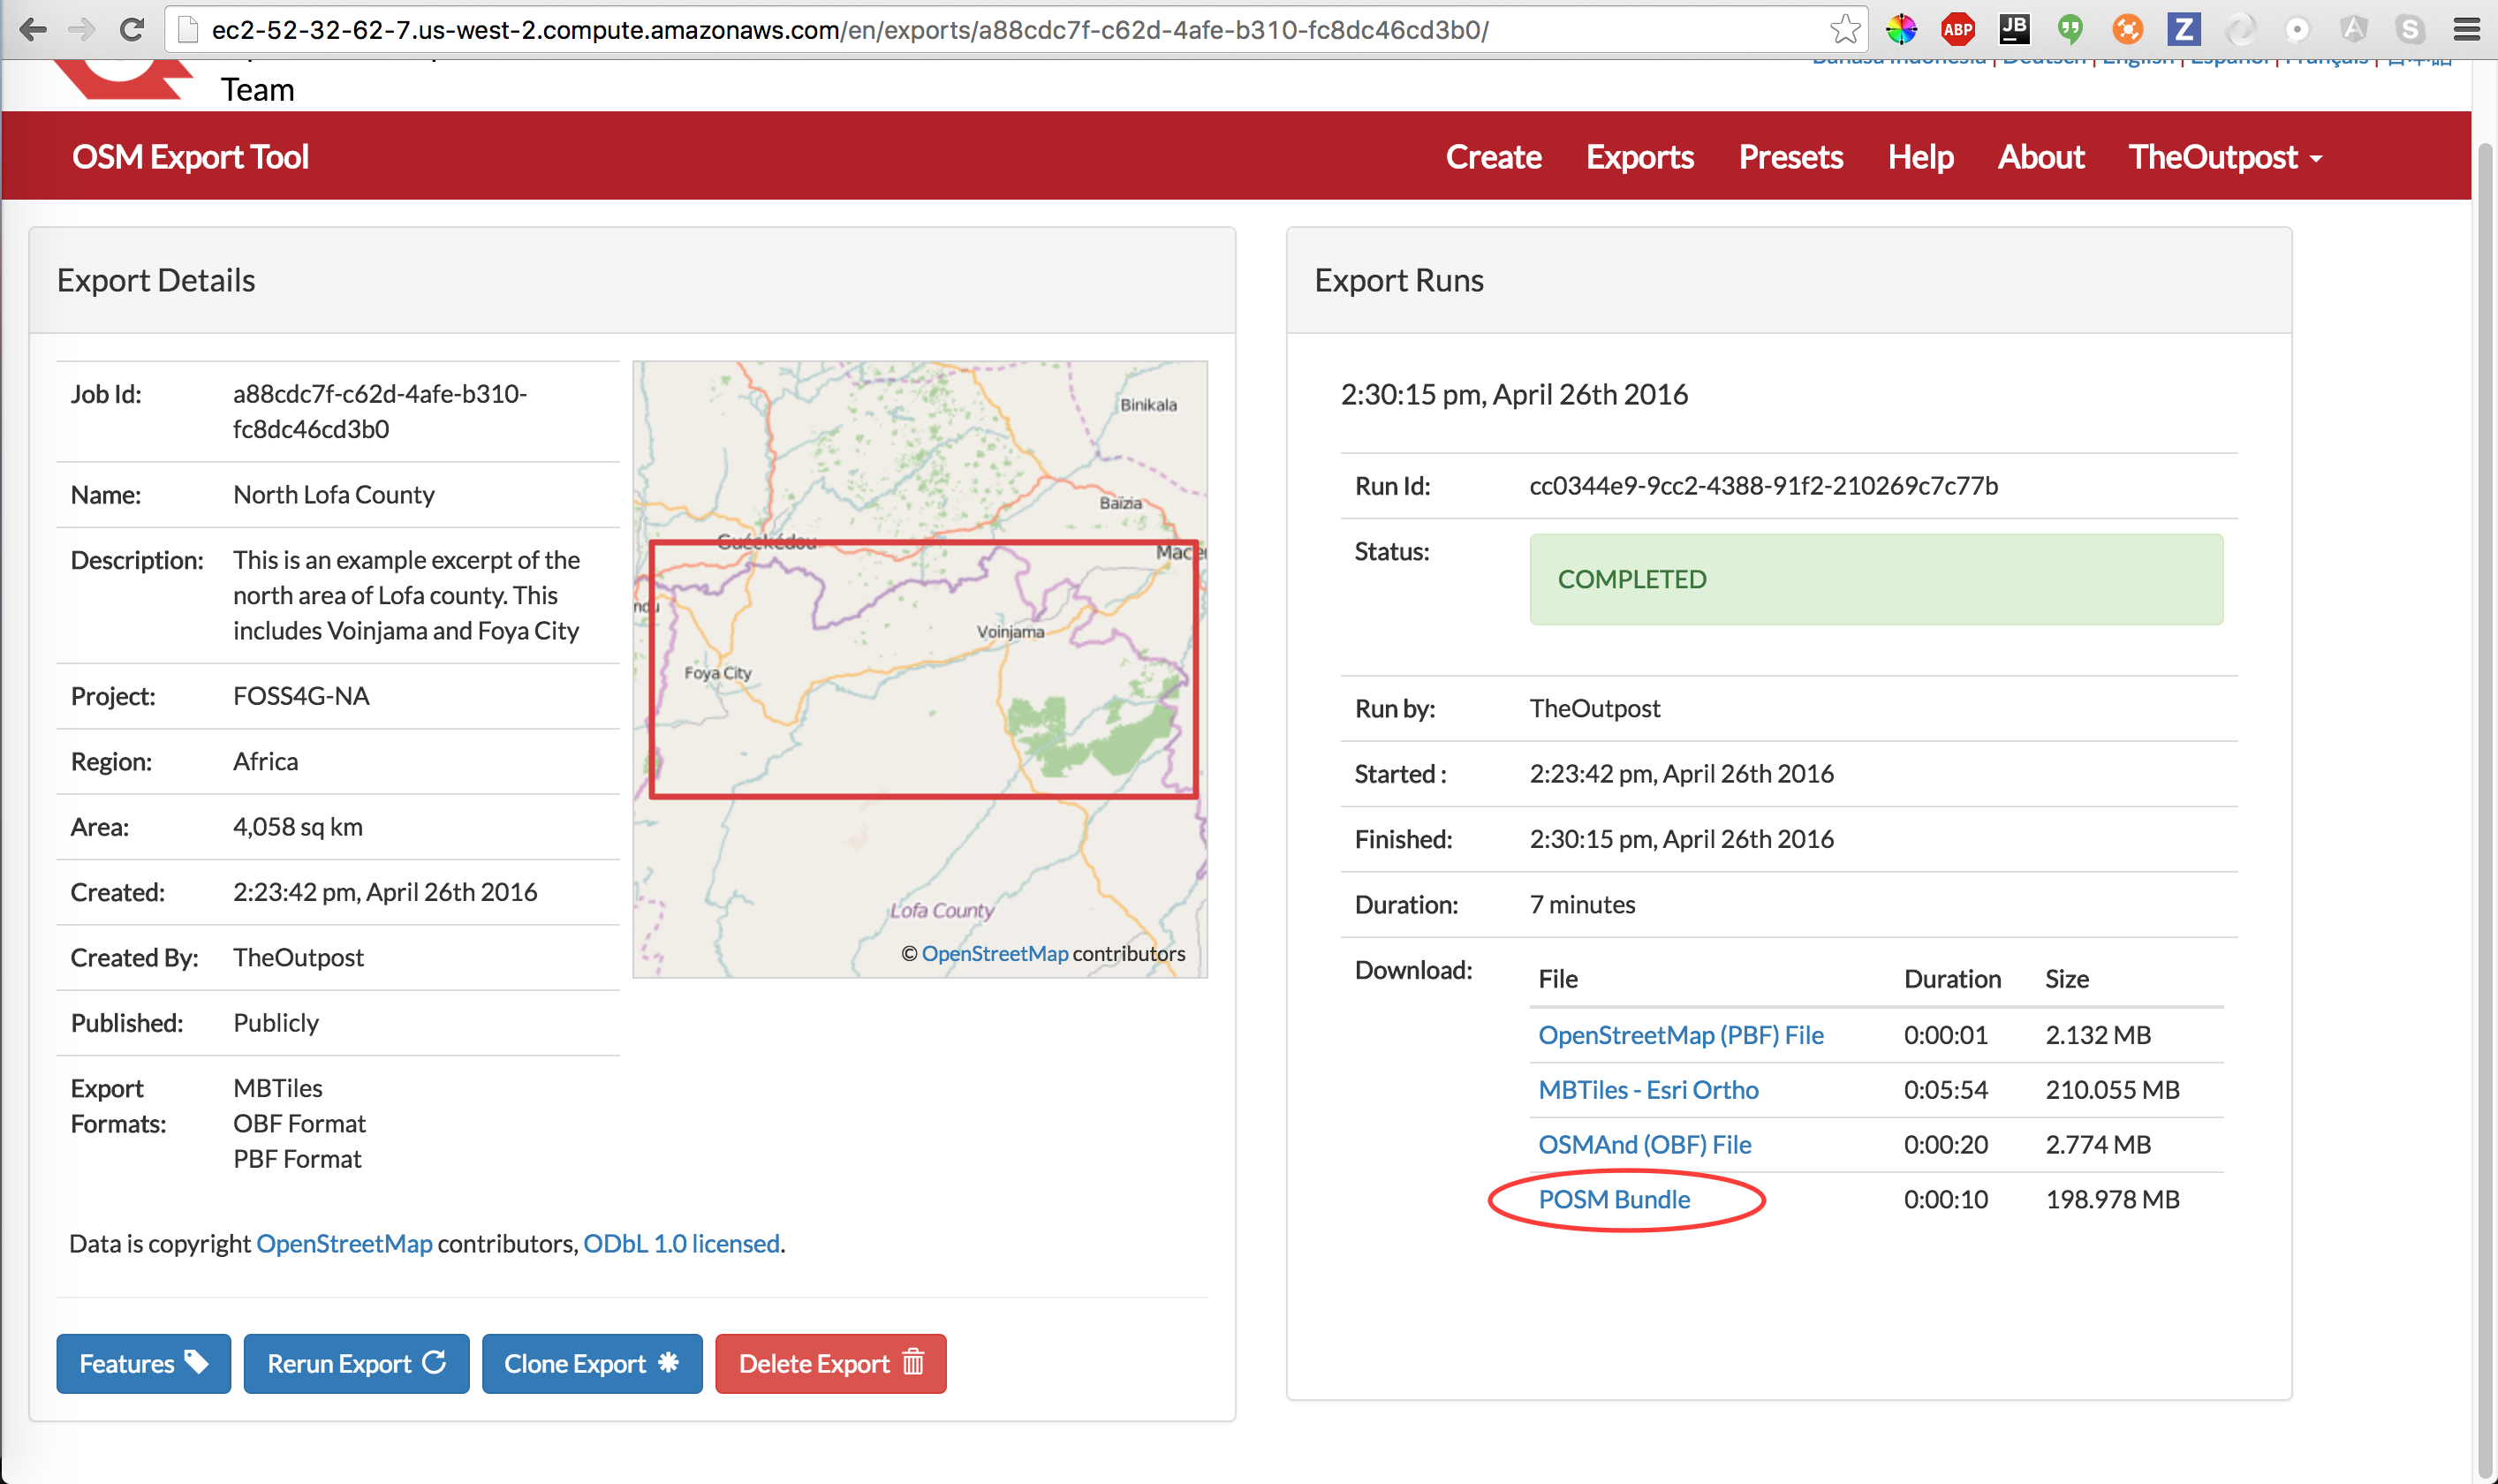Click the Presets navigation tab
Screen dimensions: 2498x1484
click(x=1790, y=155)
